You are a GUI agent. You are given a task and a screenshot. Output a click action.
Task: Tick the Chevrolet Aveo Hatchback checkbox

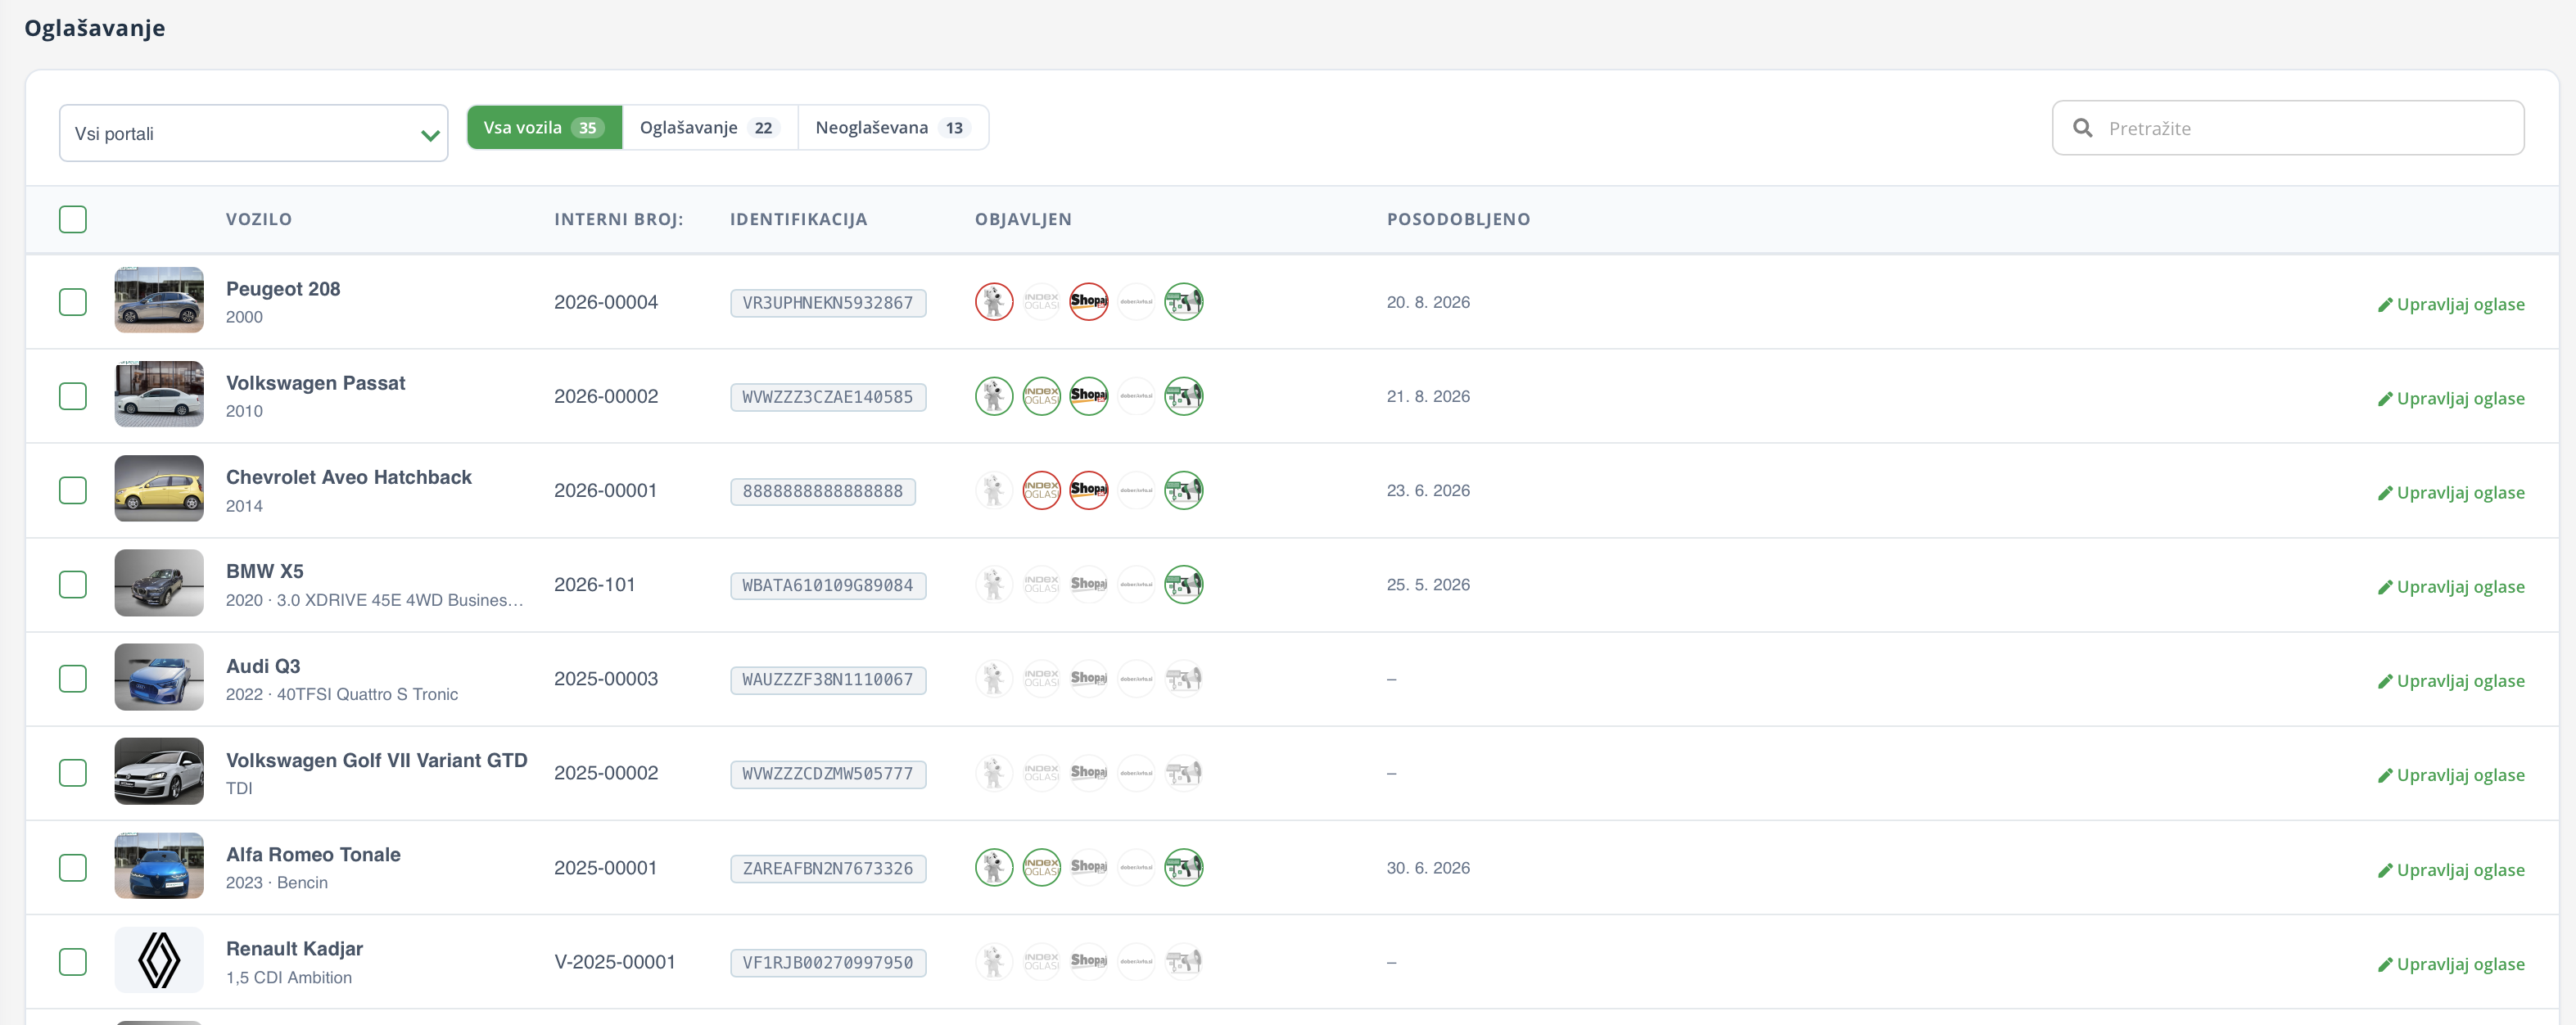point(73,490)
